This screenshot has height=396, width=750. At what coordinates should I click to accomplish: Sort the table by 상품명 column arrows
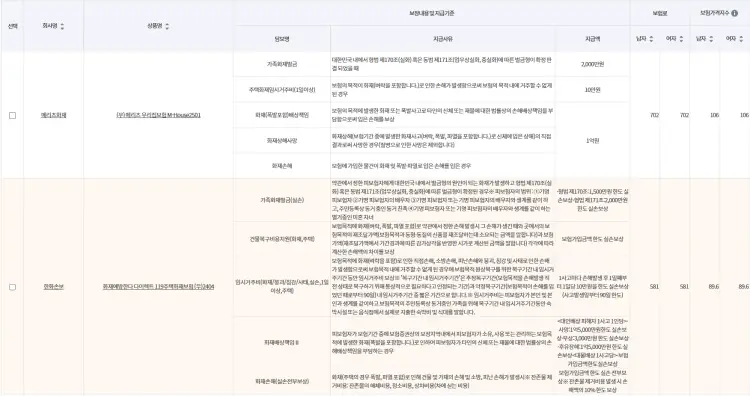point(167,26)
